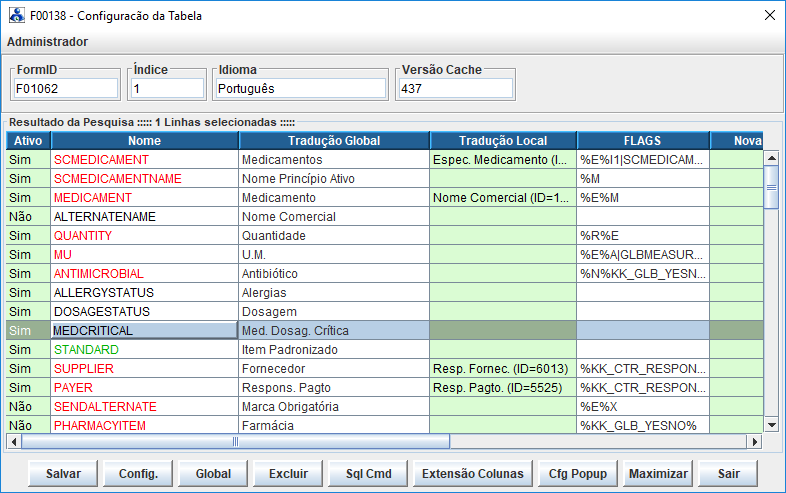Screen dimensions: 786x493
Task: Open Sql Cmd button
Action: (369, 473)
